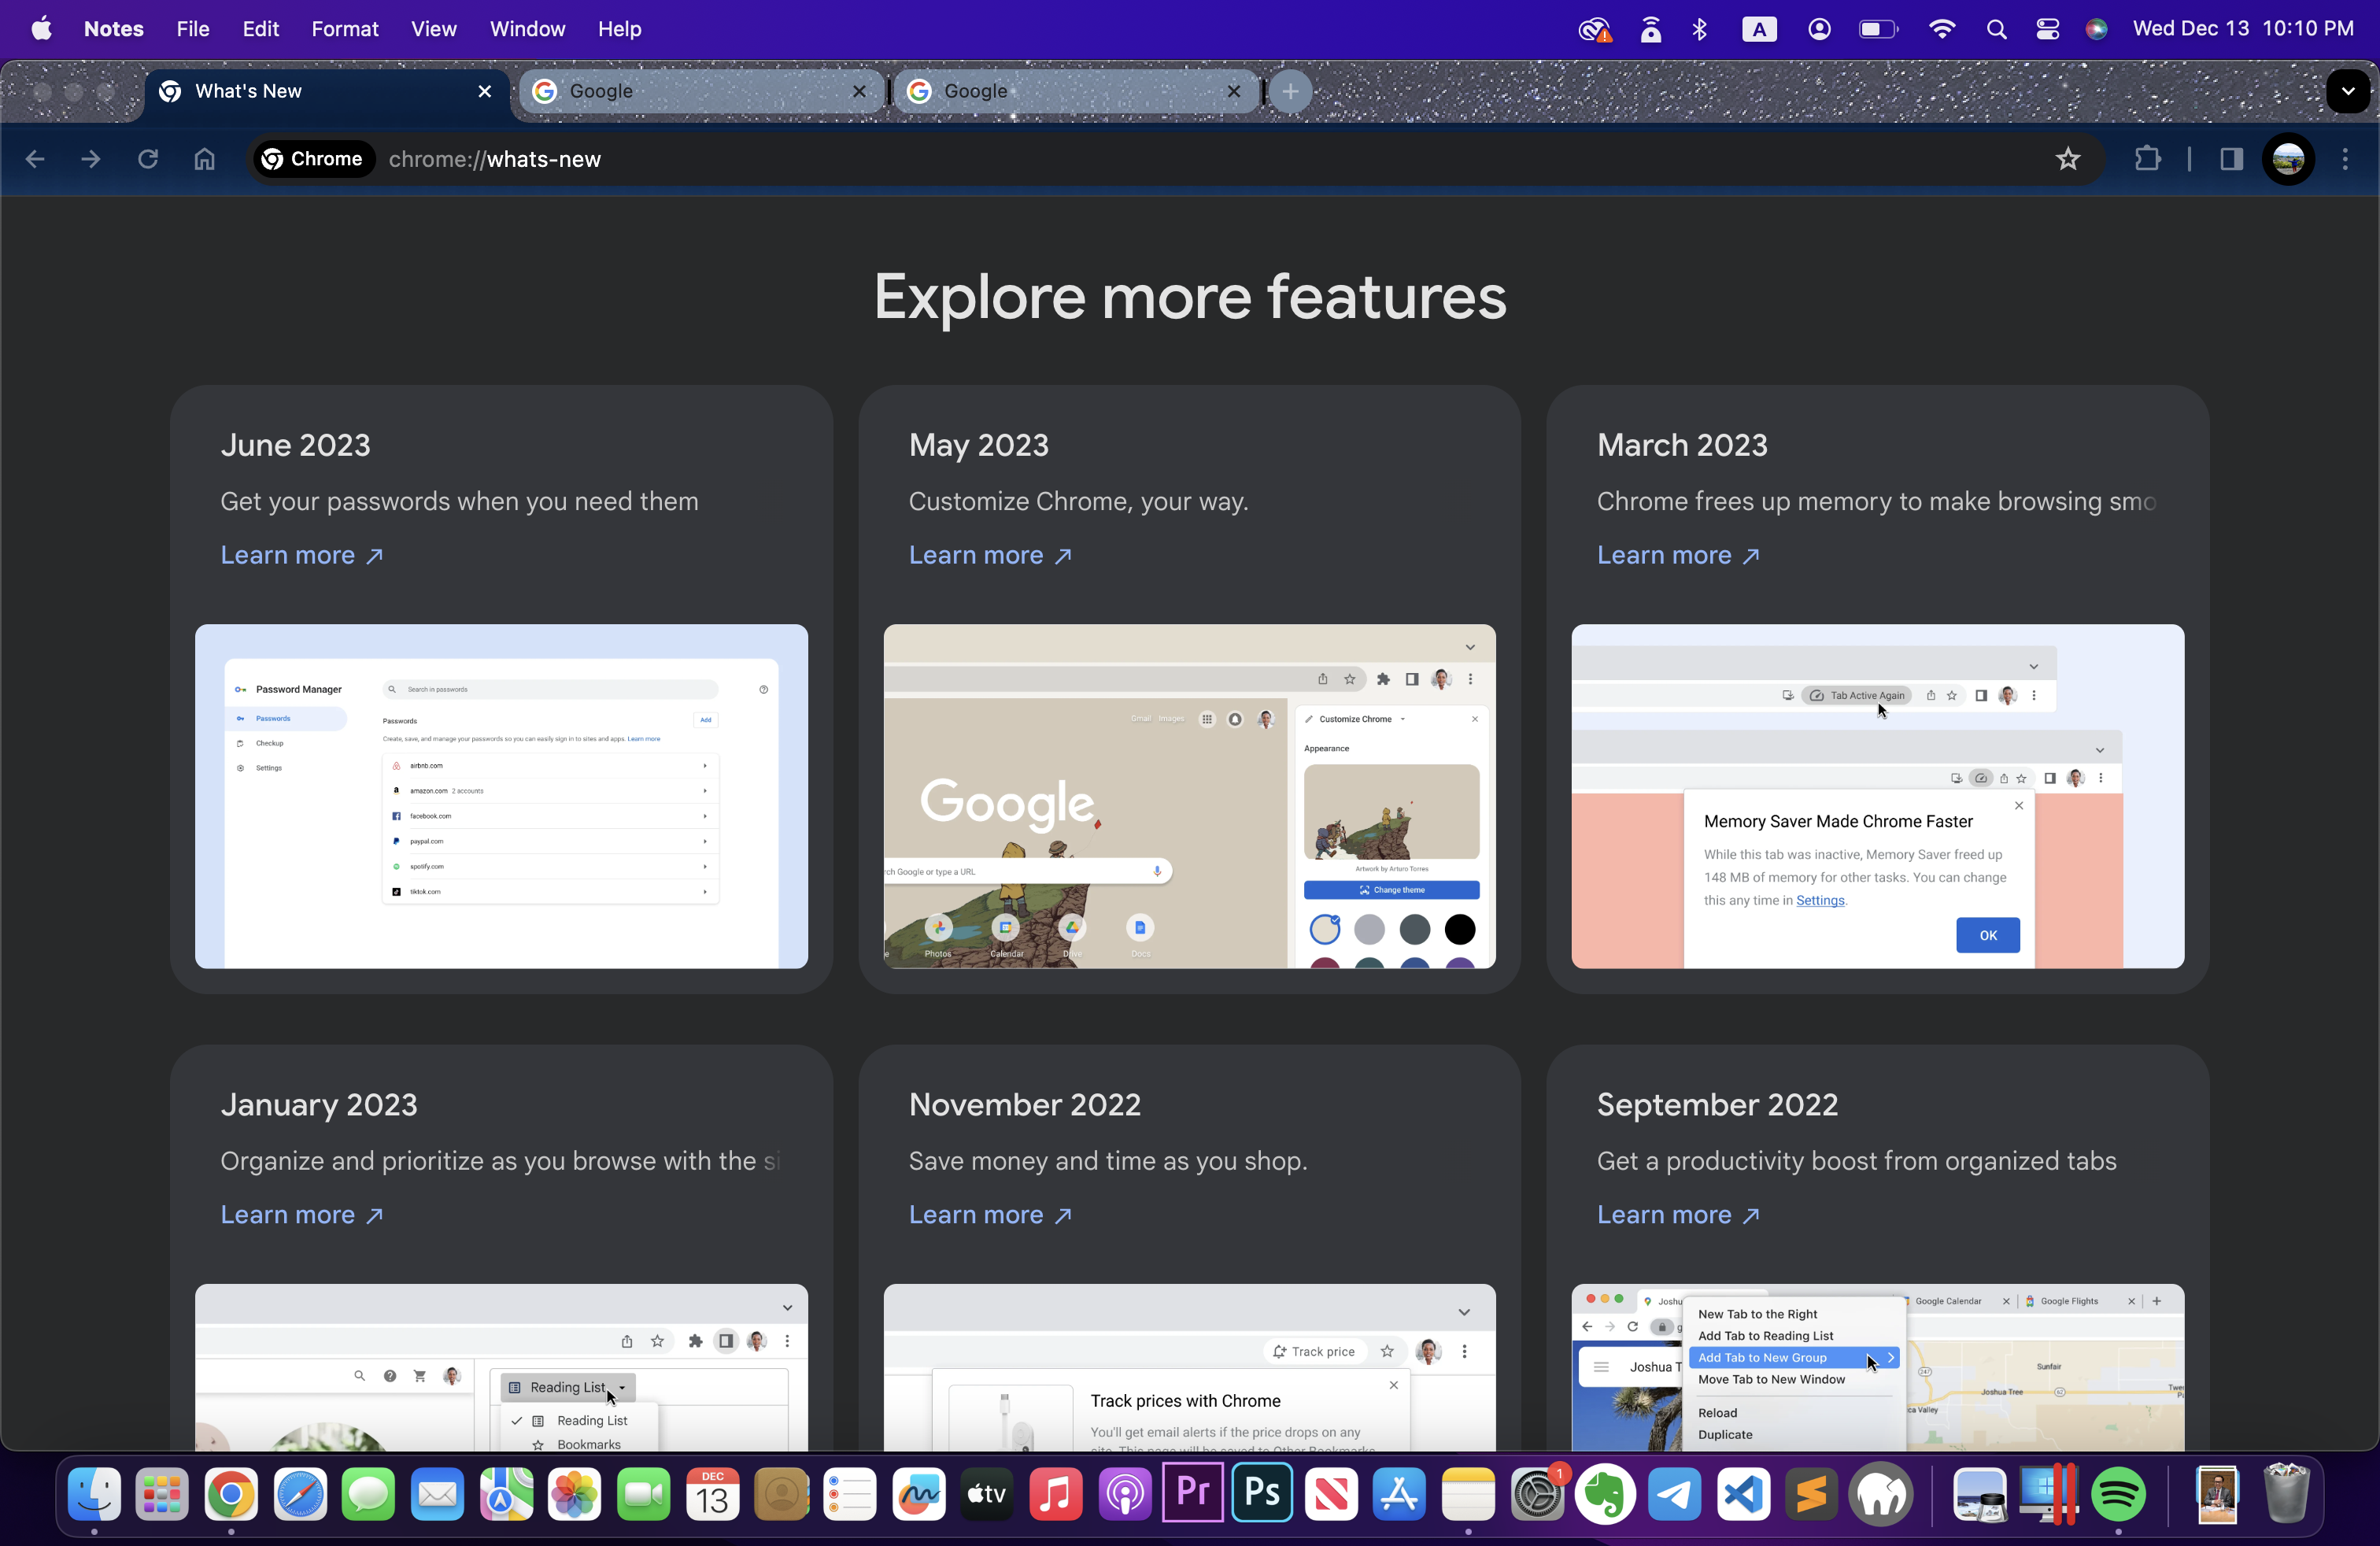Screen dimensions: 2380x1546
Task: Open a new tab with plus button
Action: [1290, 92]
